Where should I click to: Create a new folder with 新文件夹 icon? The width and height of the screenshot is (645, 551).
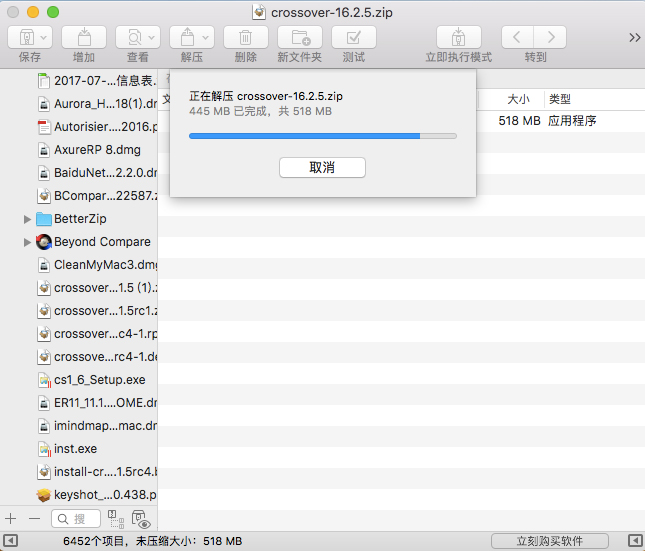pyautogui.click(x=300, y=38)
